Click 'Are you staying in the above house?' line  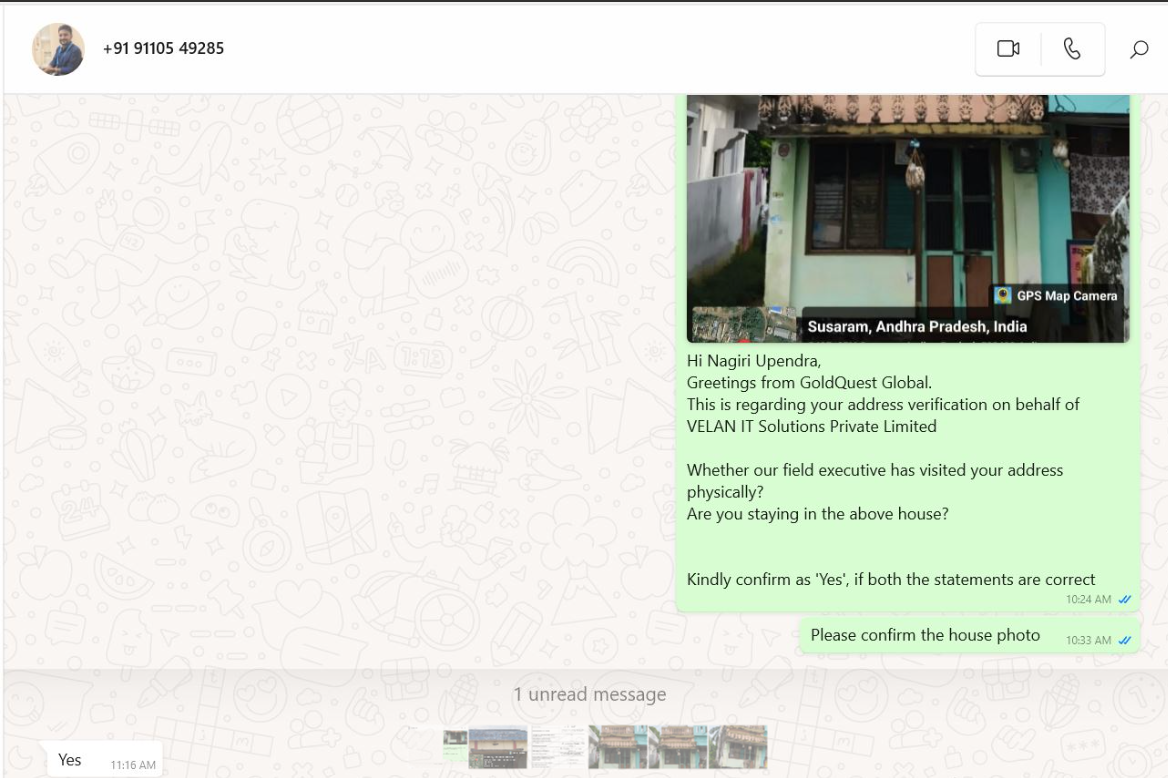point(817,513)
